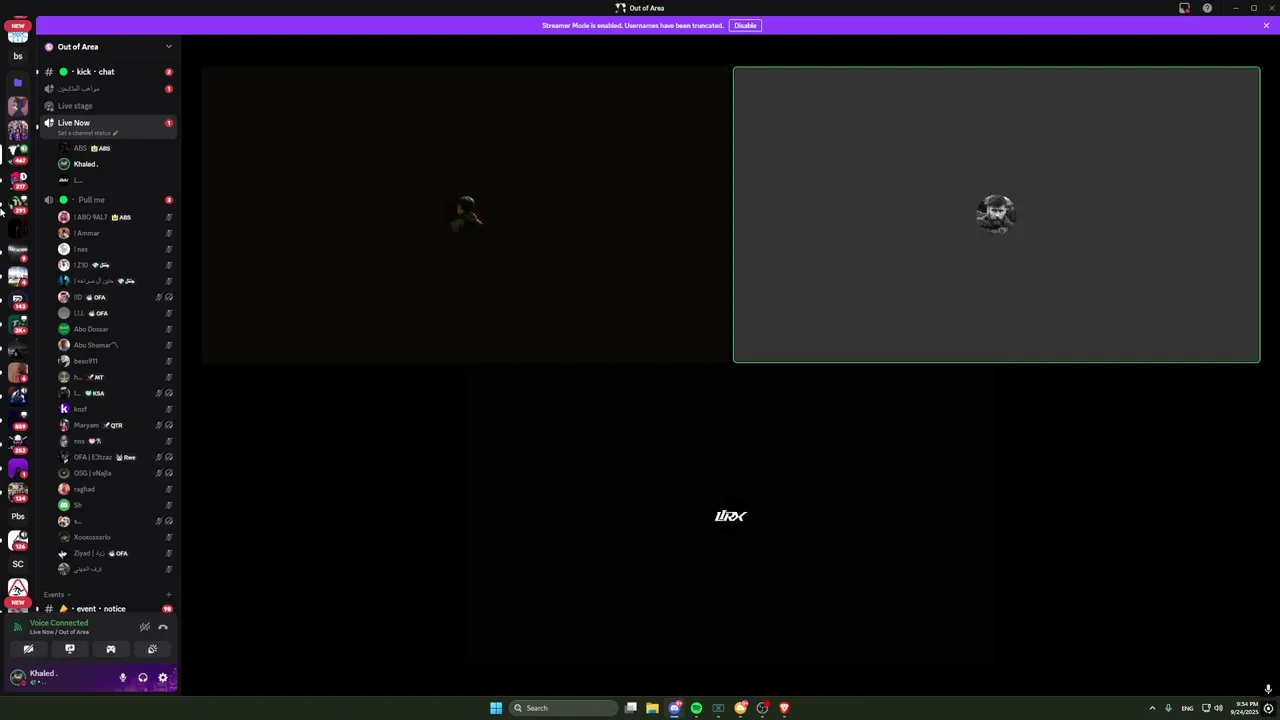Screen dimensions: 1280x720
Task: Open File Explorer from taskbar
Action: tap(652, 708)
